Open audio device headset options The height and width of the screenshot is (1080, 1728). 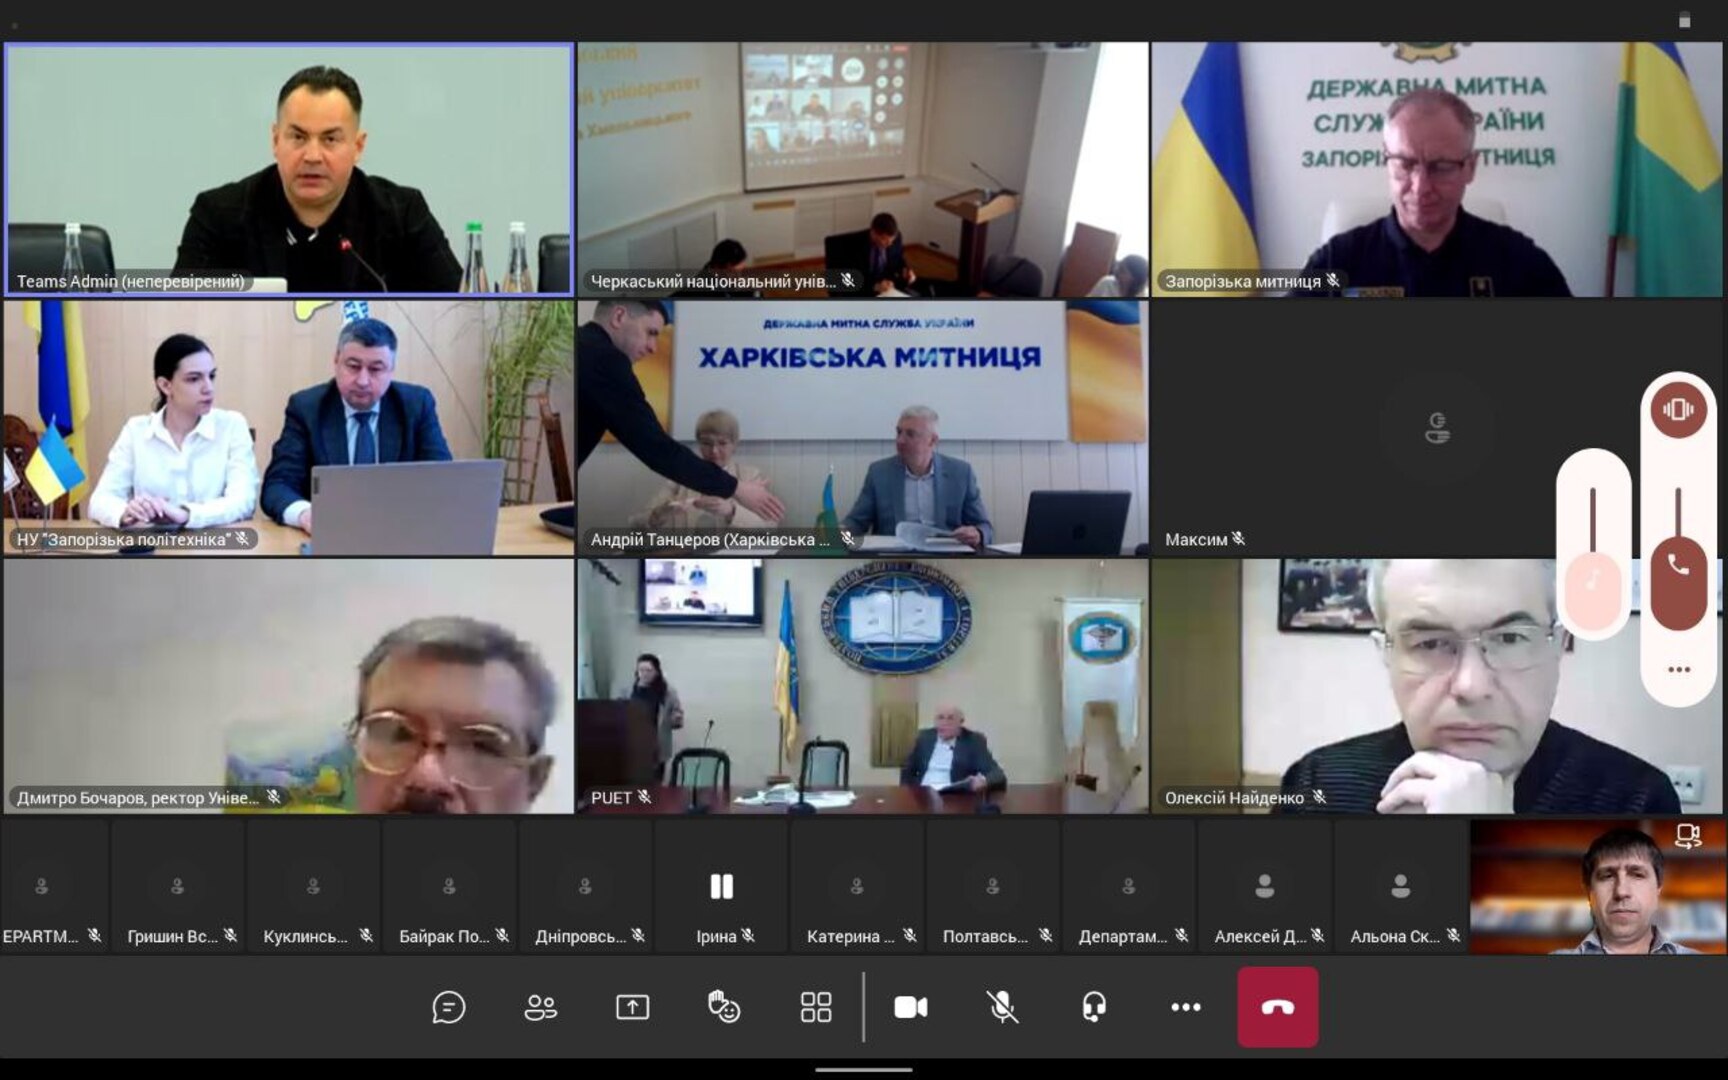1094,1007
